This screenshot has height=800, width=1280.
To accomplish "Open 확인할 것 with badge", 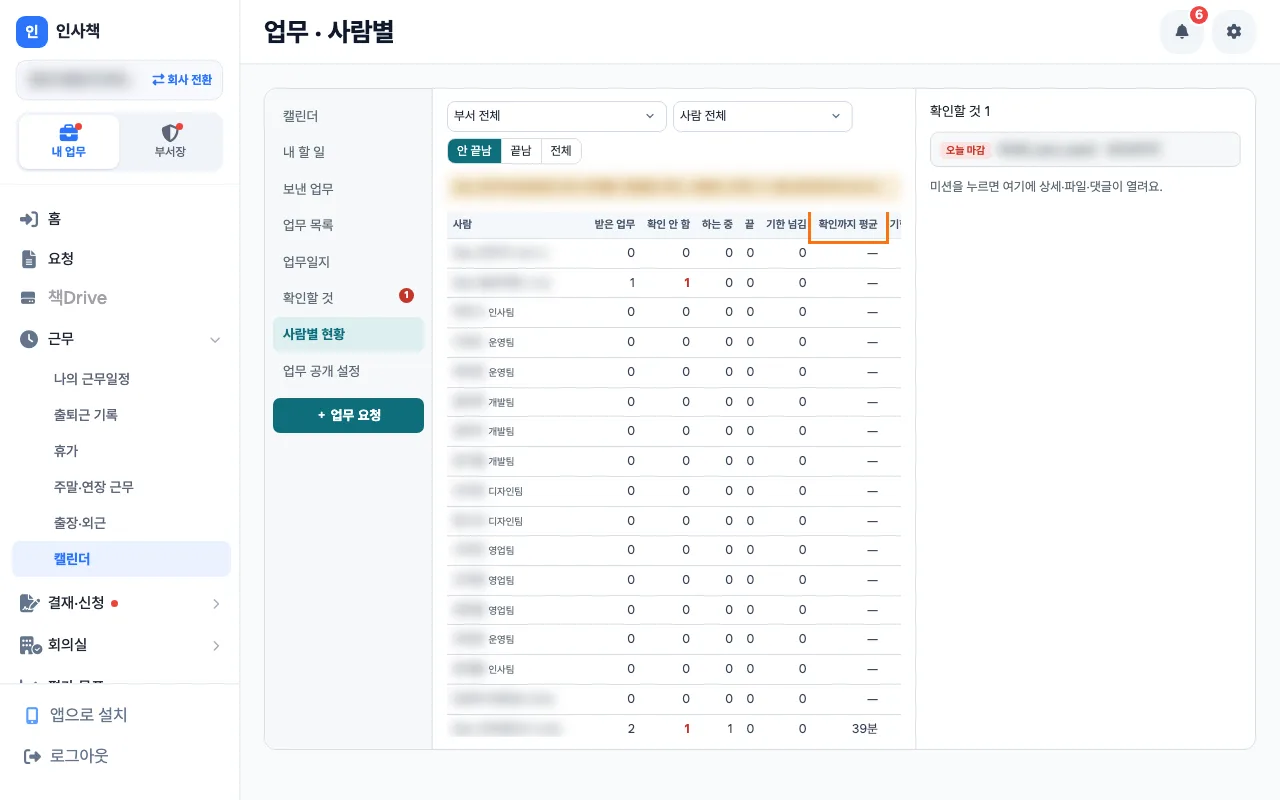I will pos(348,298).
